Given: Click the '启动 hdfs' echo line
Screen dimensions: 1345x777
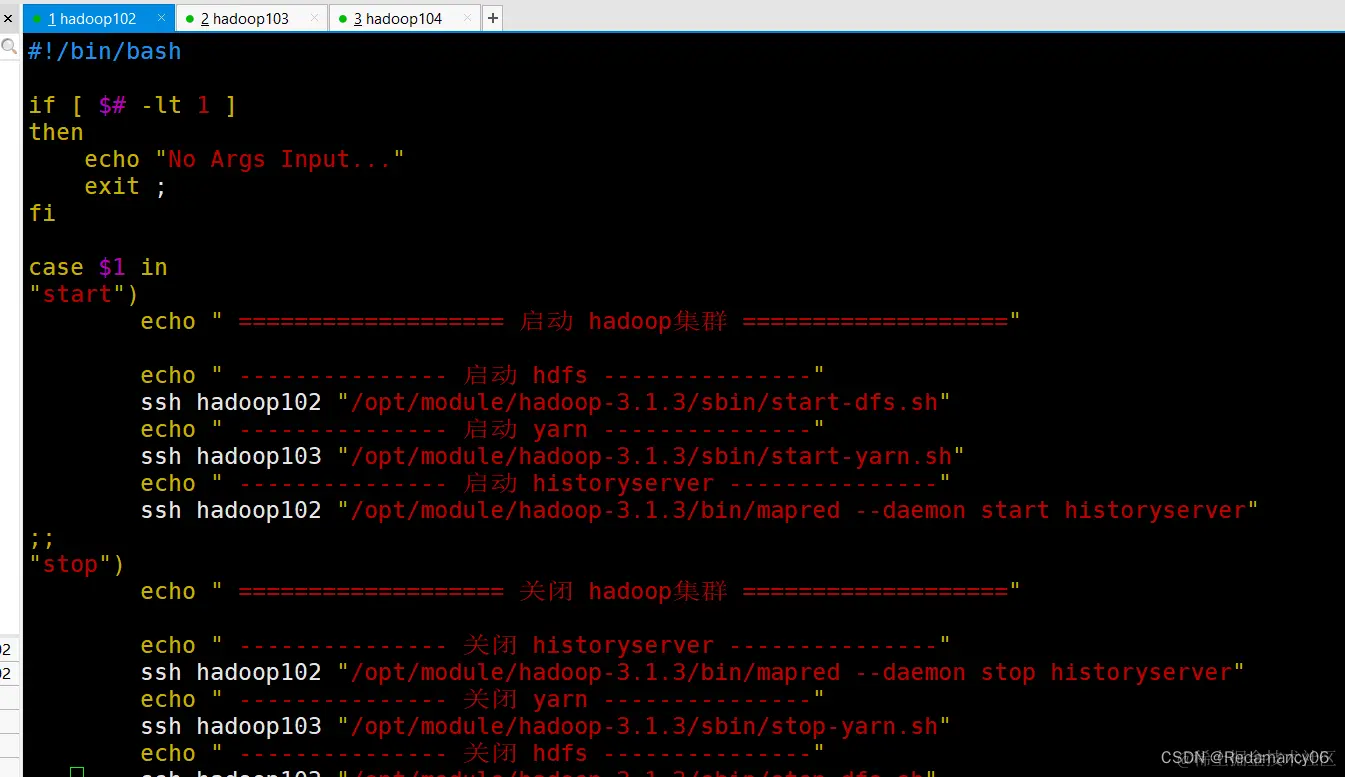Looking at the screenshot, I should pos(482,375).
